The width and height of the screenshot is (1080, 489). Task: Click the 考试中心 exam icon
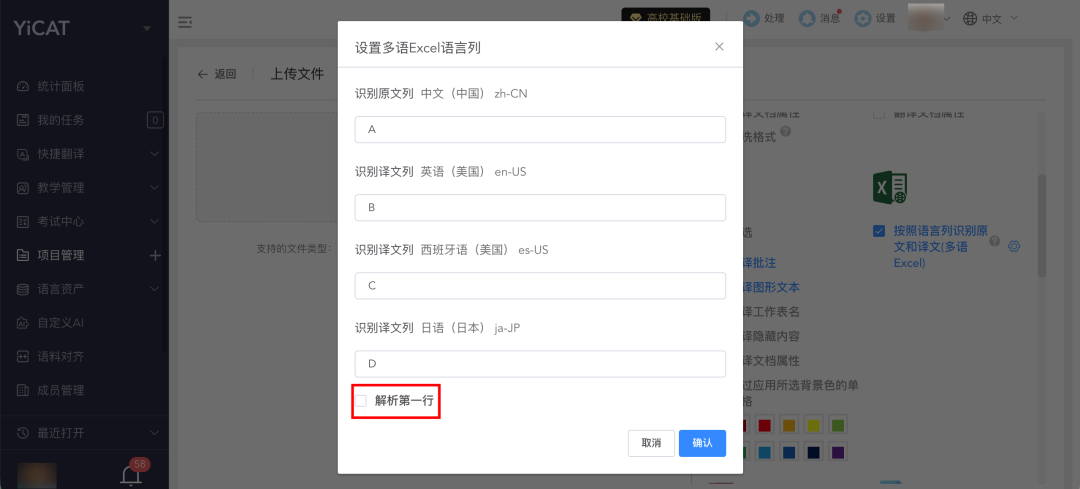click(23, 221)
